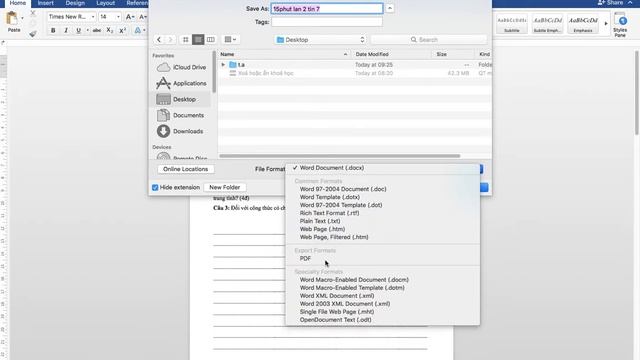Viewport: 640px width, 360px height.
Task: Sort files by Date Modified header
Action: click(391, 54)
